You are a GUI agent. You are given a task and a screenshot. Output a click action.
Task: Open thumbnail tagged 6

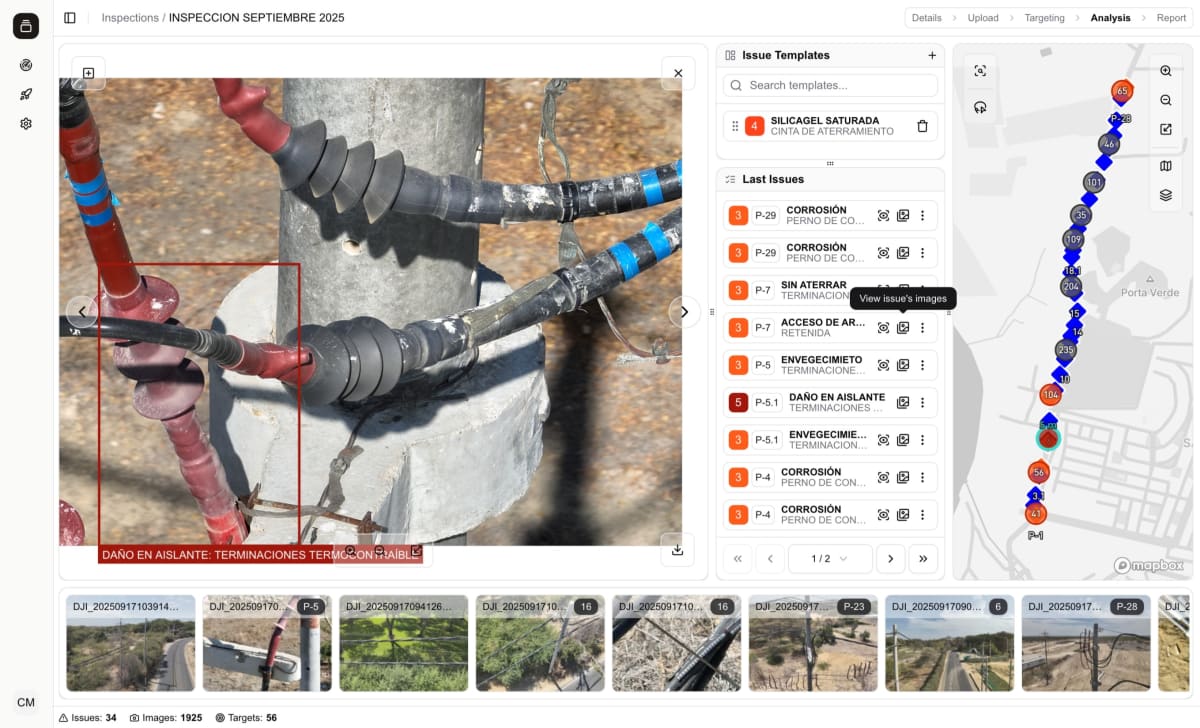pyautogui.click(x=949, y=643)
